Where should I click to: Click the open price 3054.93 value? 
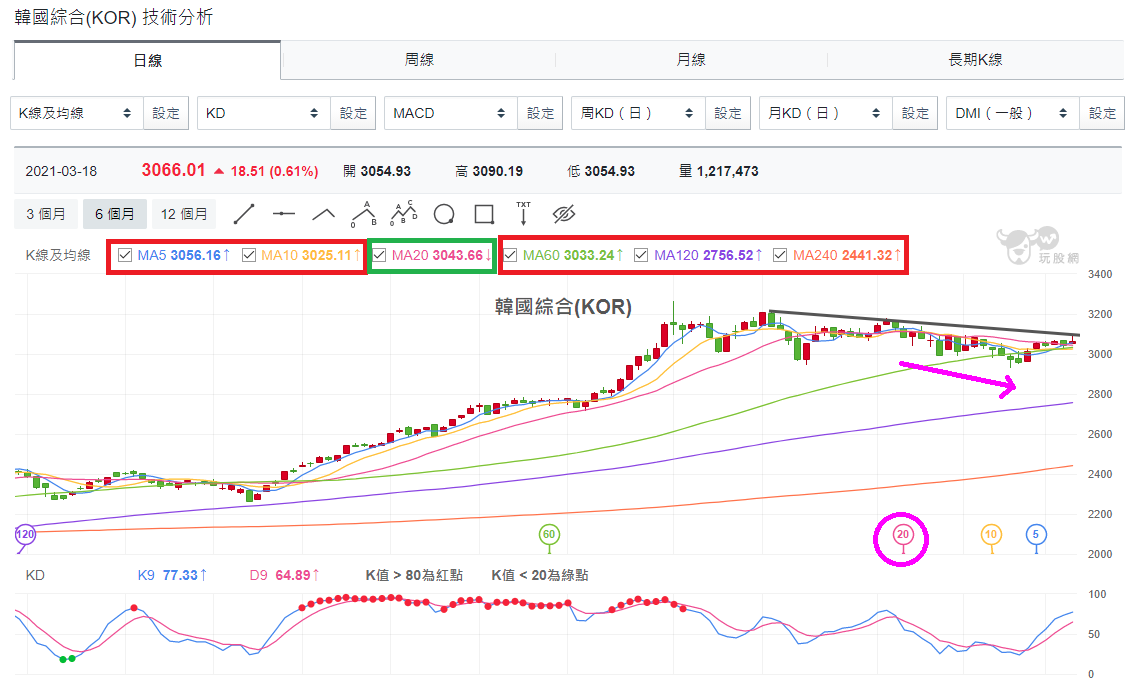pyautogui.click(x=385, y=172)
